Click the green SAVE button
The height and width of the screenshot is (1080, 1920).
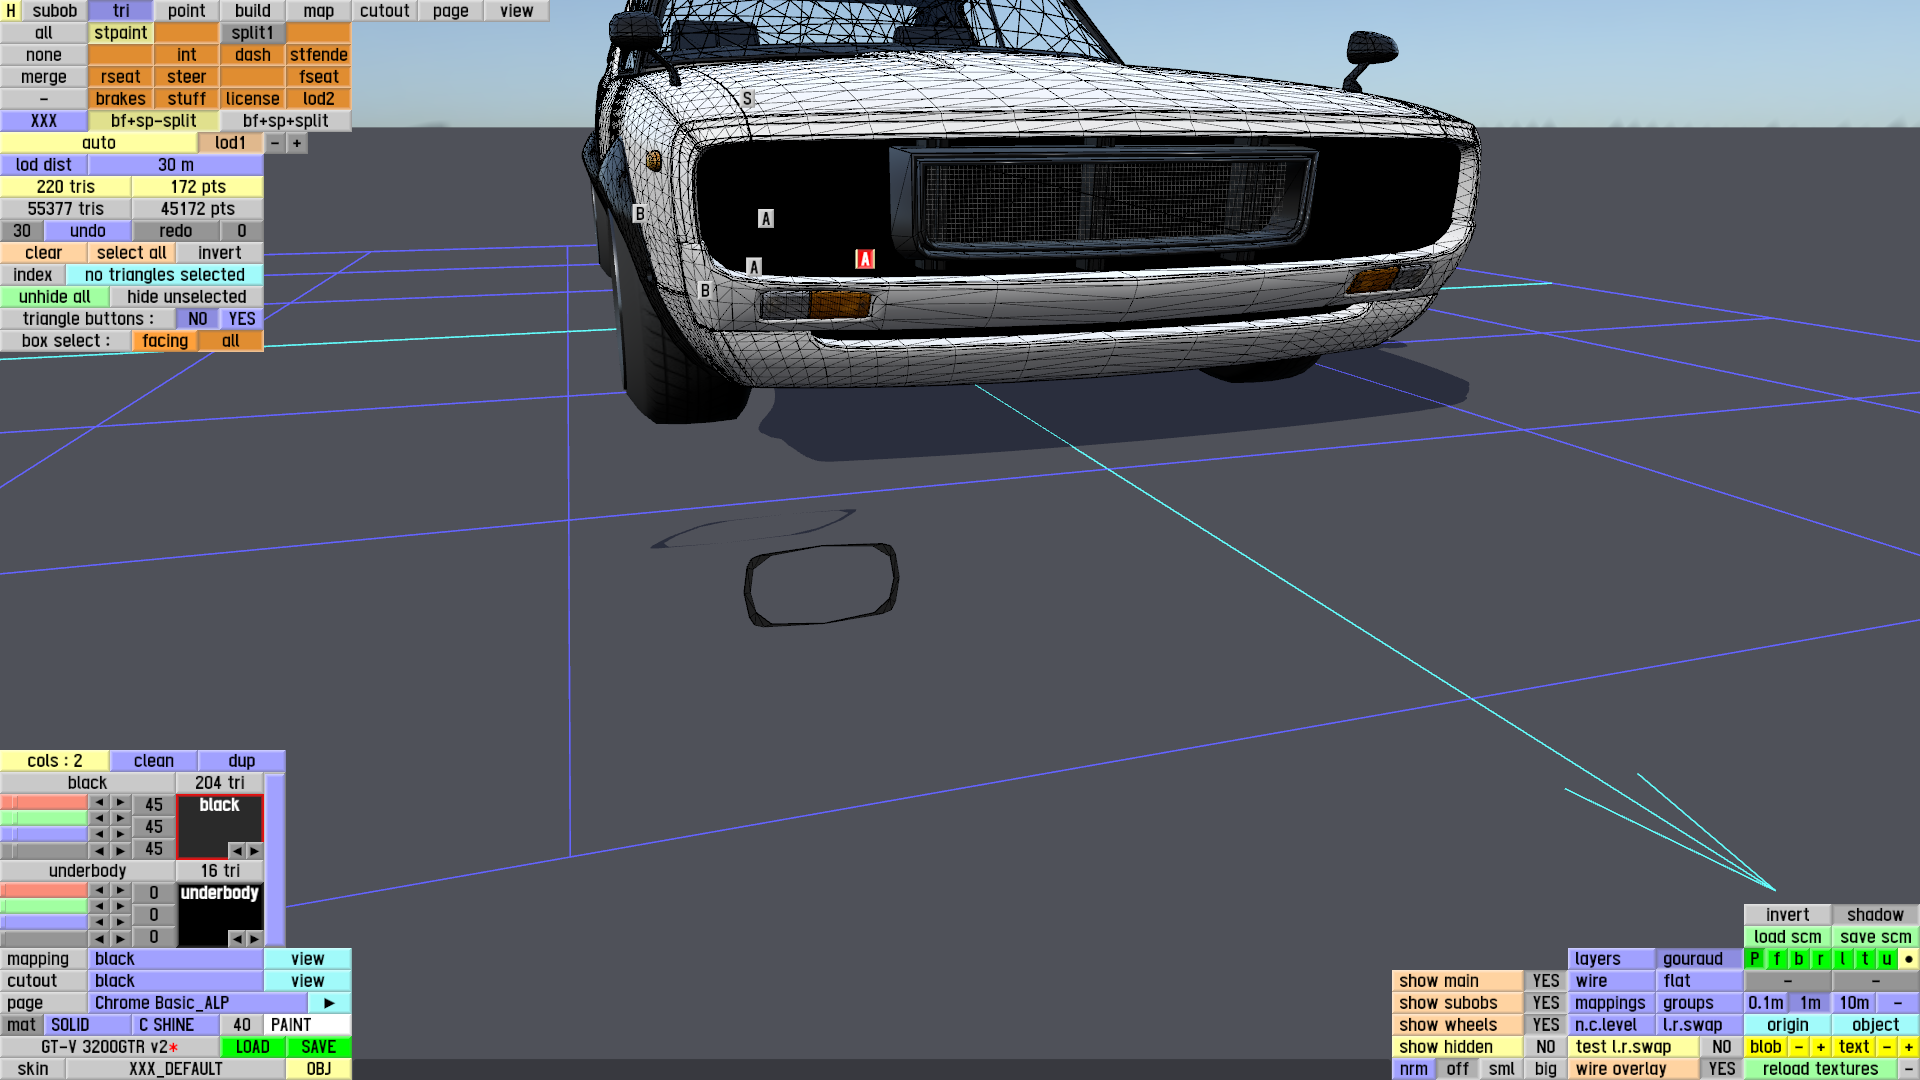318,1047
